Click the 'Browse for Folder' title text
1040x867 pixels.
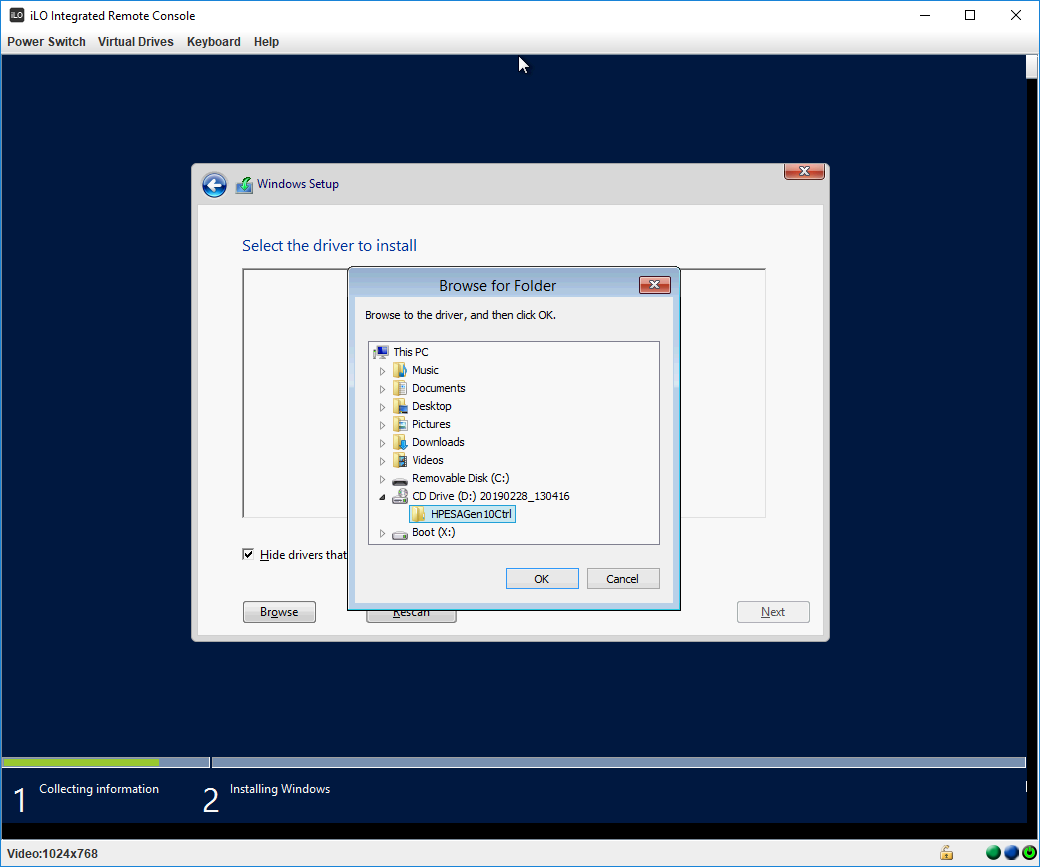point(497,285)
